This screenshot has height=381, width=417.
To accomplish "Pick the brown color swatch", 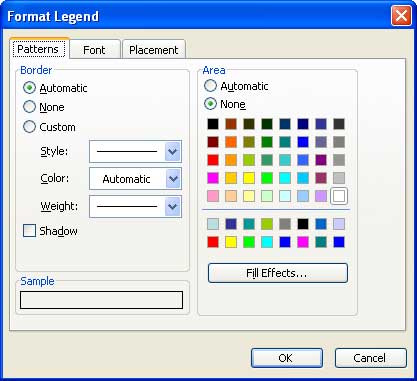I will (x=231, y=124).
